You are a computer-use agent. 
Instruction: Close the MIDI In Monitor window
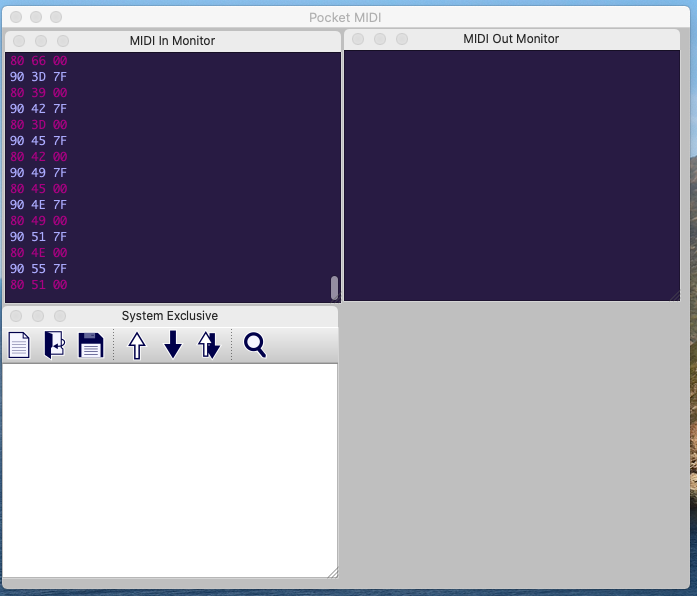tap(19, 41)
